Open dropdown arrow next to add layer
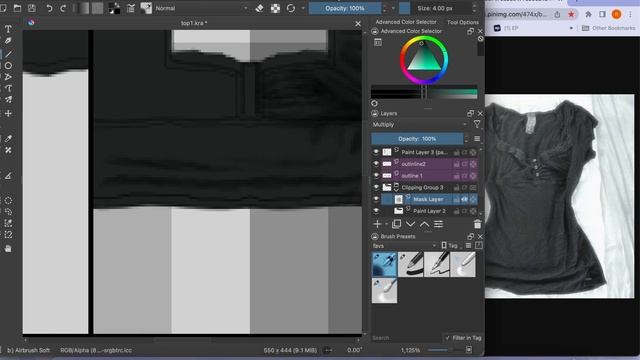Viewport: 640px width, 360px height. coord(386,224)
